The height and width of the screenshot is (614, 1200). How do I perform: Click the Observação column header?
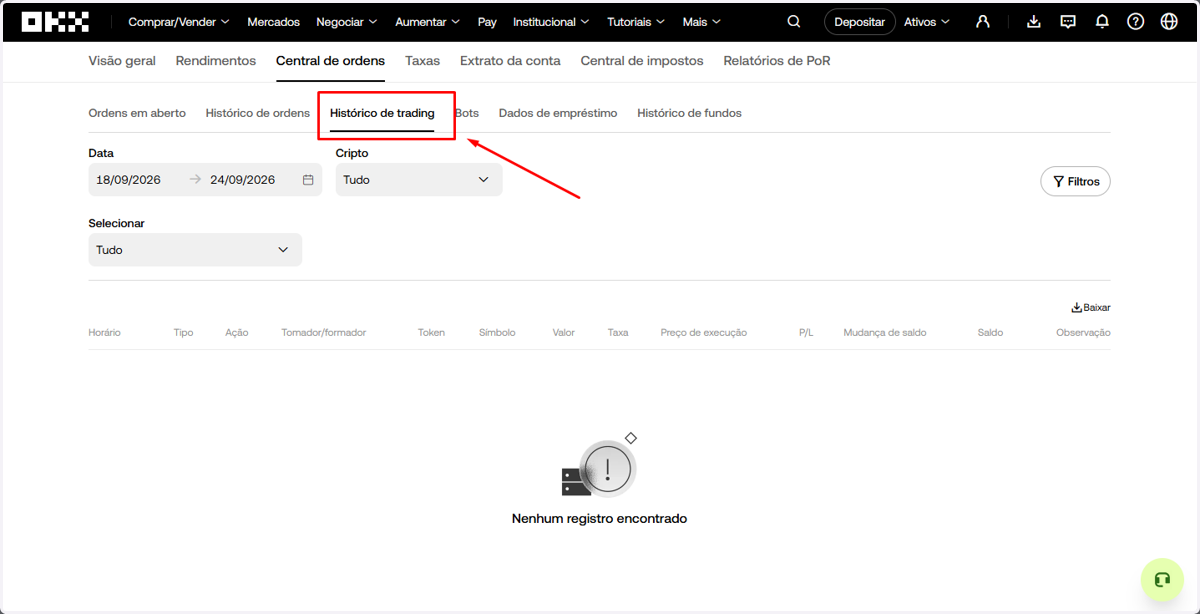1083,332
